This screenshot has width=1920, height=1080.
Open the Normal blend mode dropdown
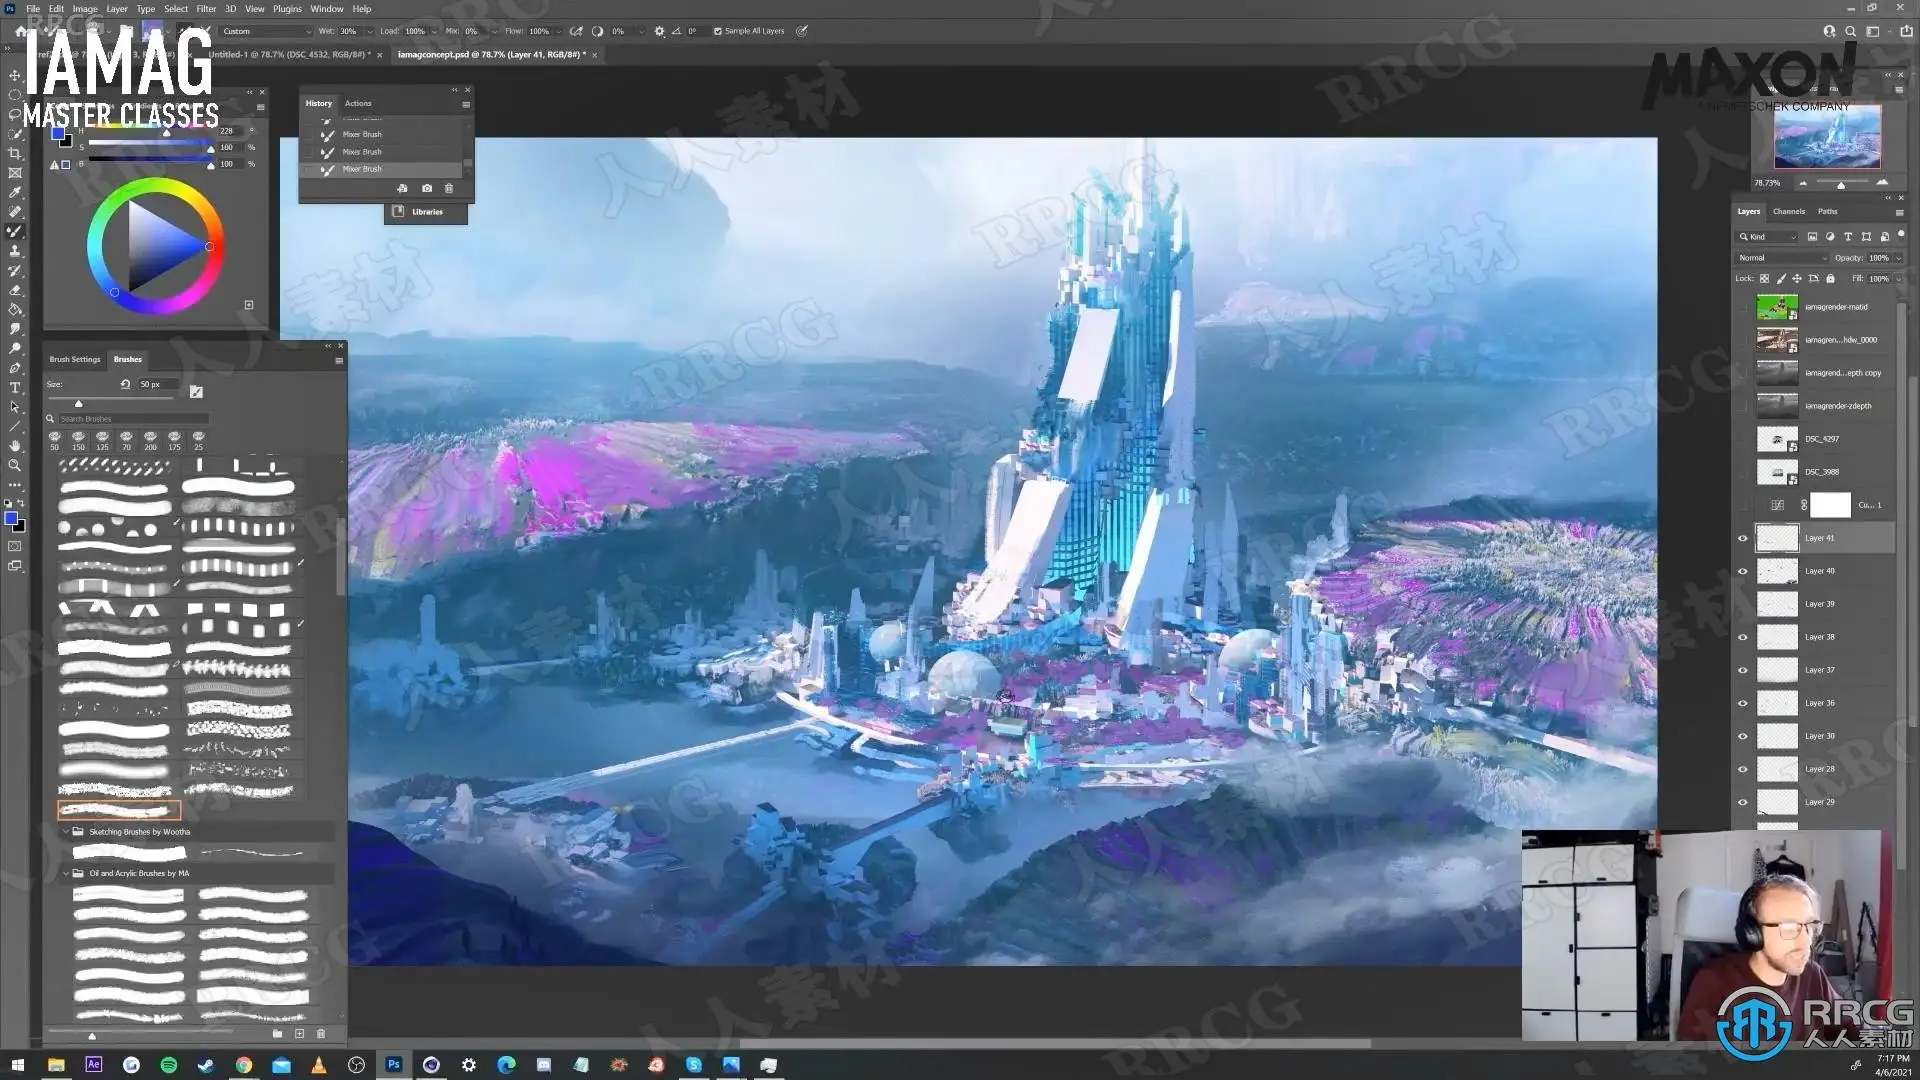point(1780,258)
